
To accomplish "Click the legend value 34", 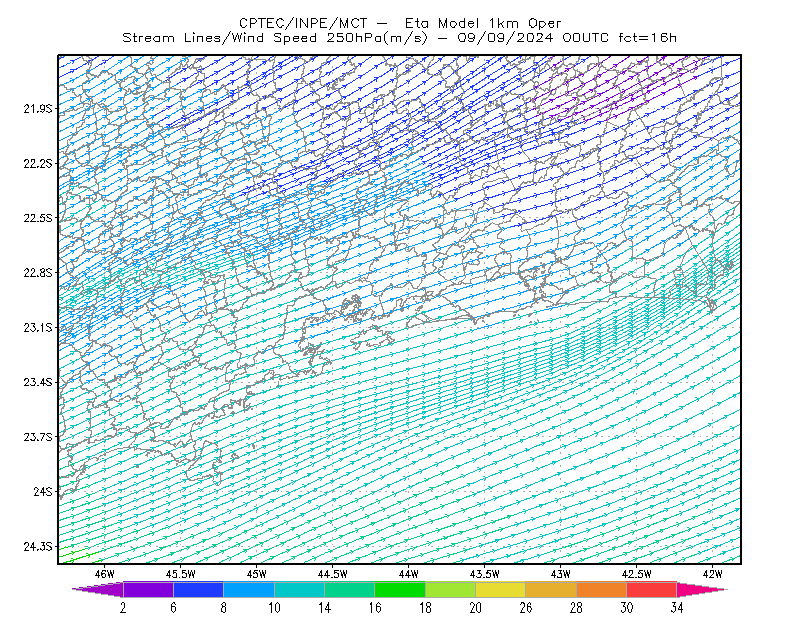I will point(677,608).
